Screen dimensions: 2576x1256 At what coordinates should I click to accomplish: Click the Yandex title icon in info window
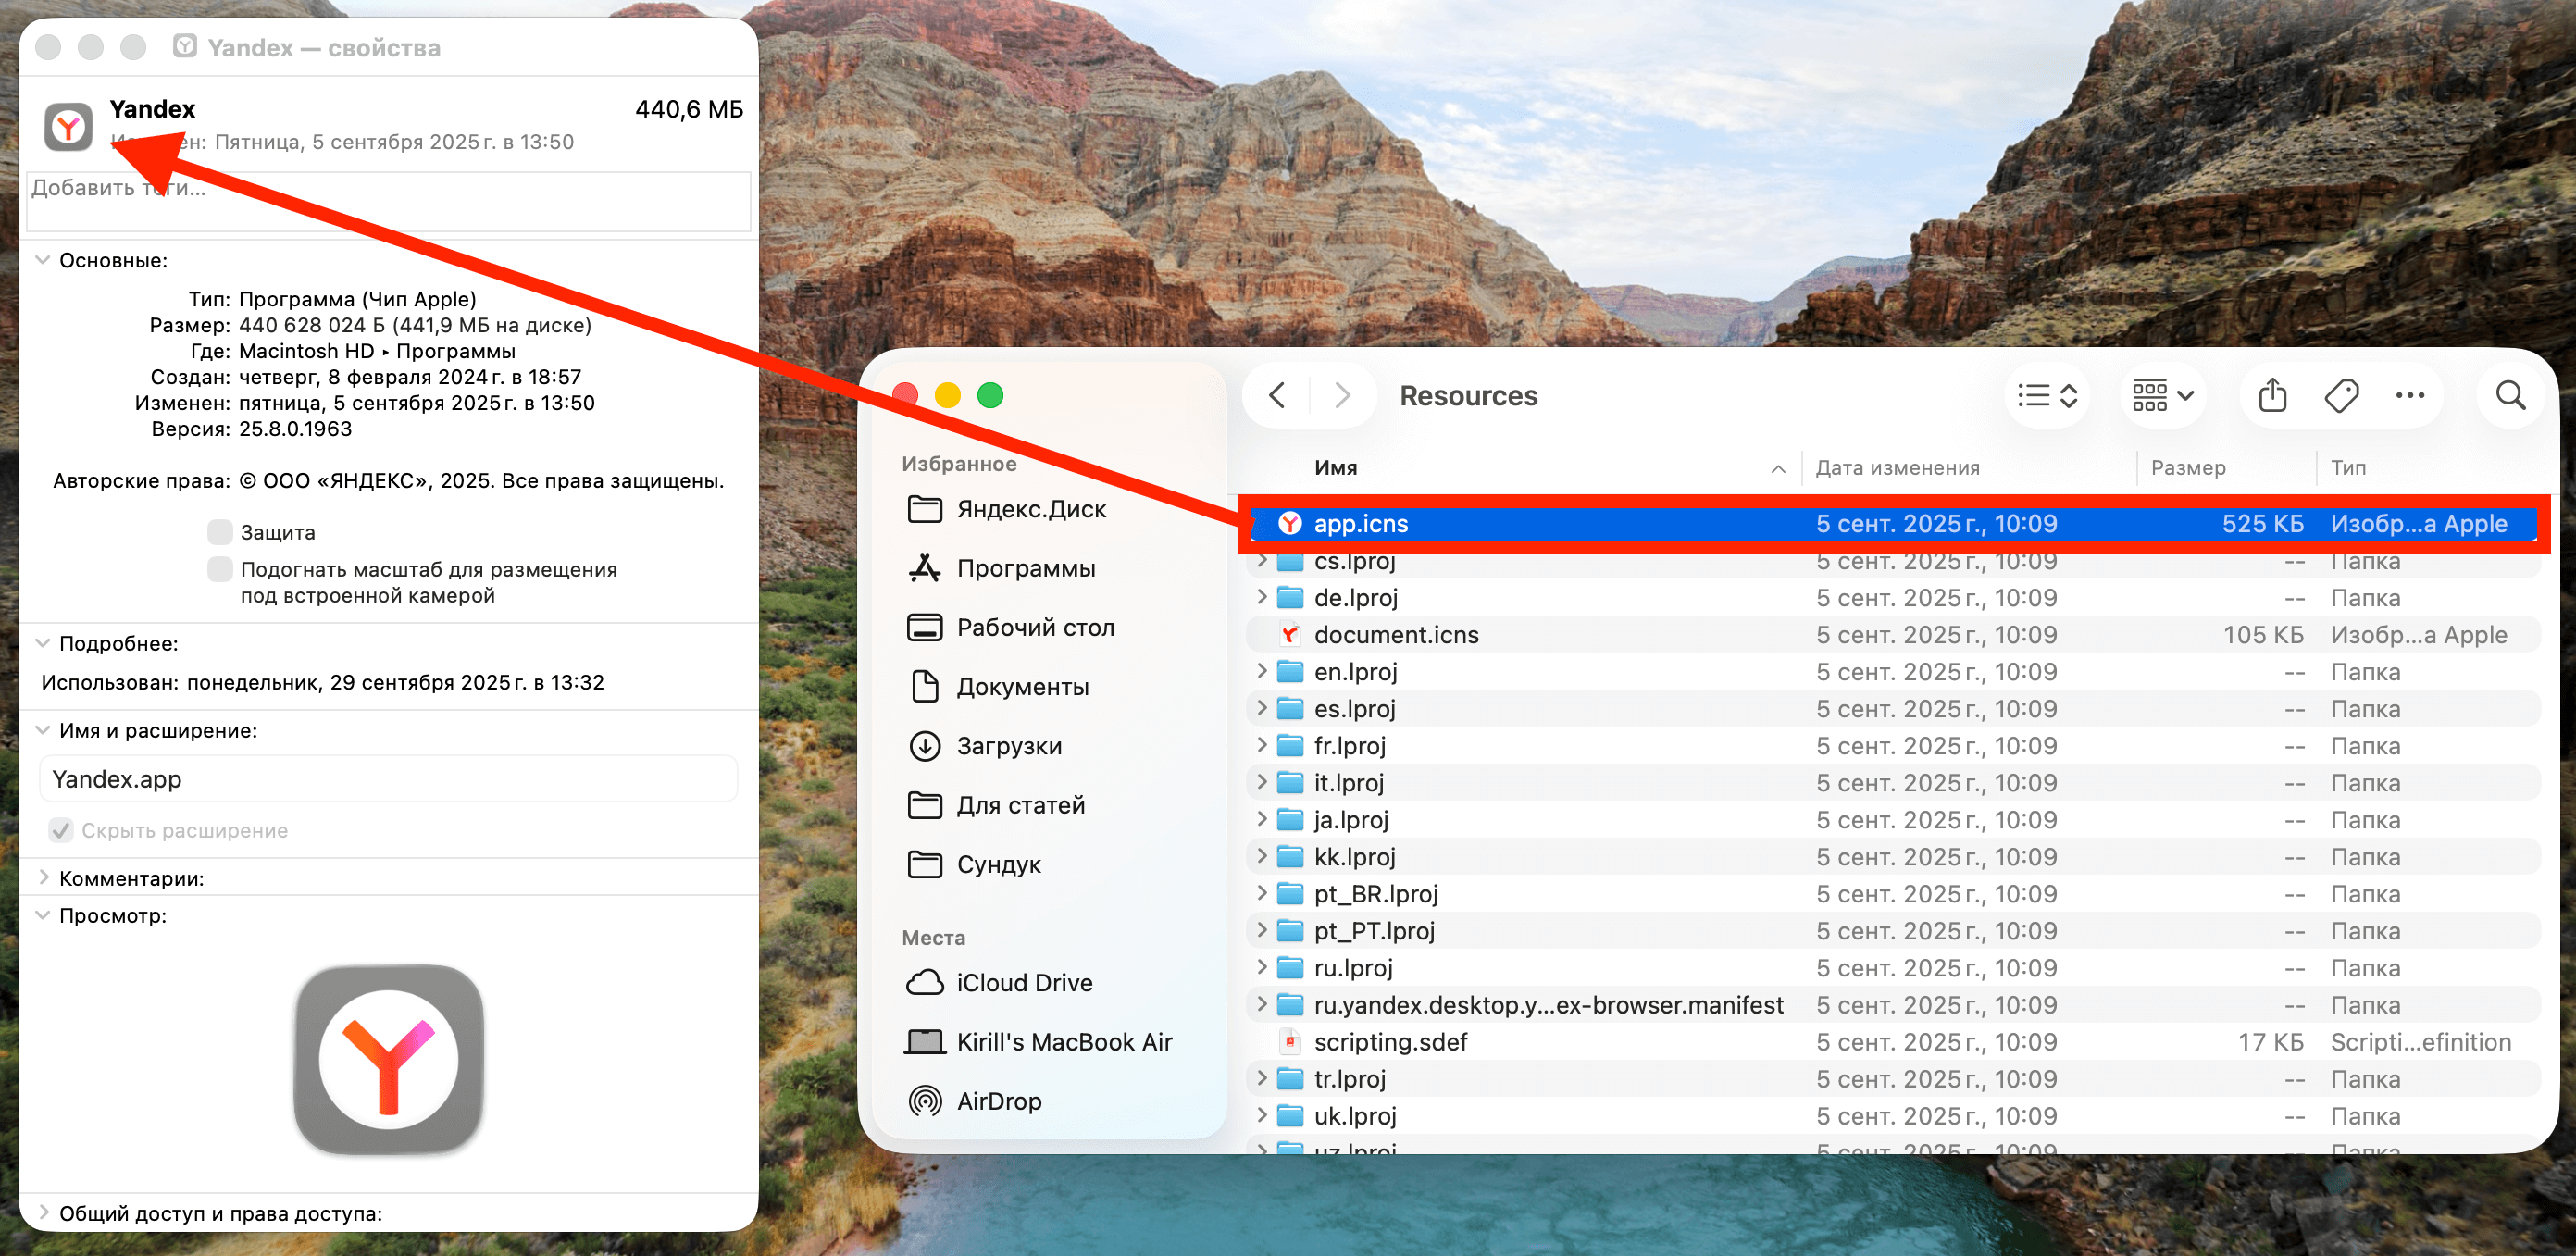tap(185, 46)
